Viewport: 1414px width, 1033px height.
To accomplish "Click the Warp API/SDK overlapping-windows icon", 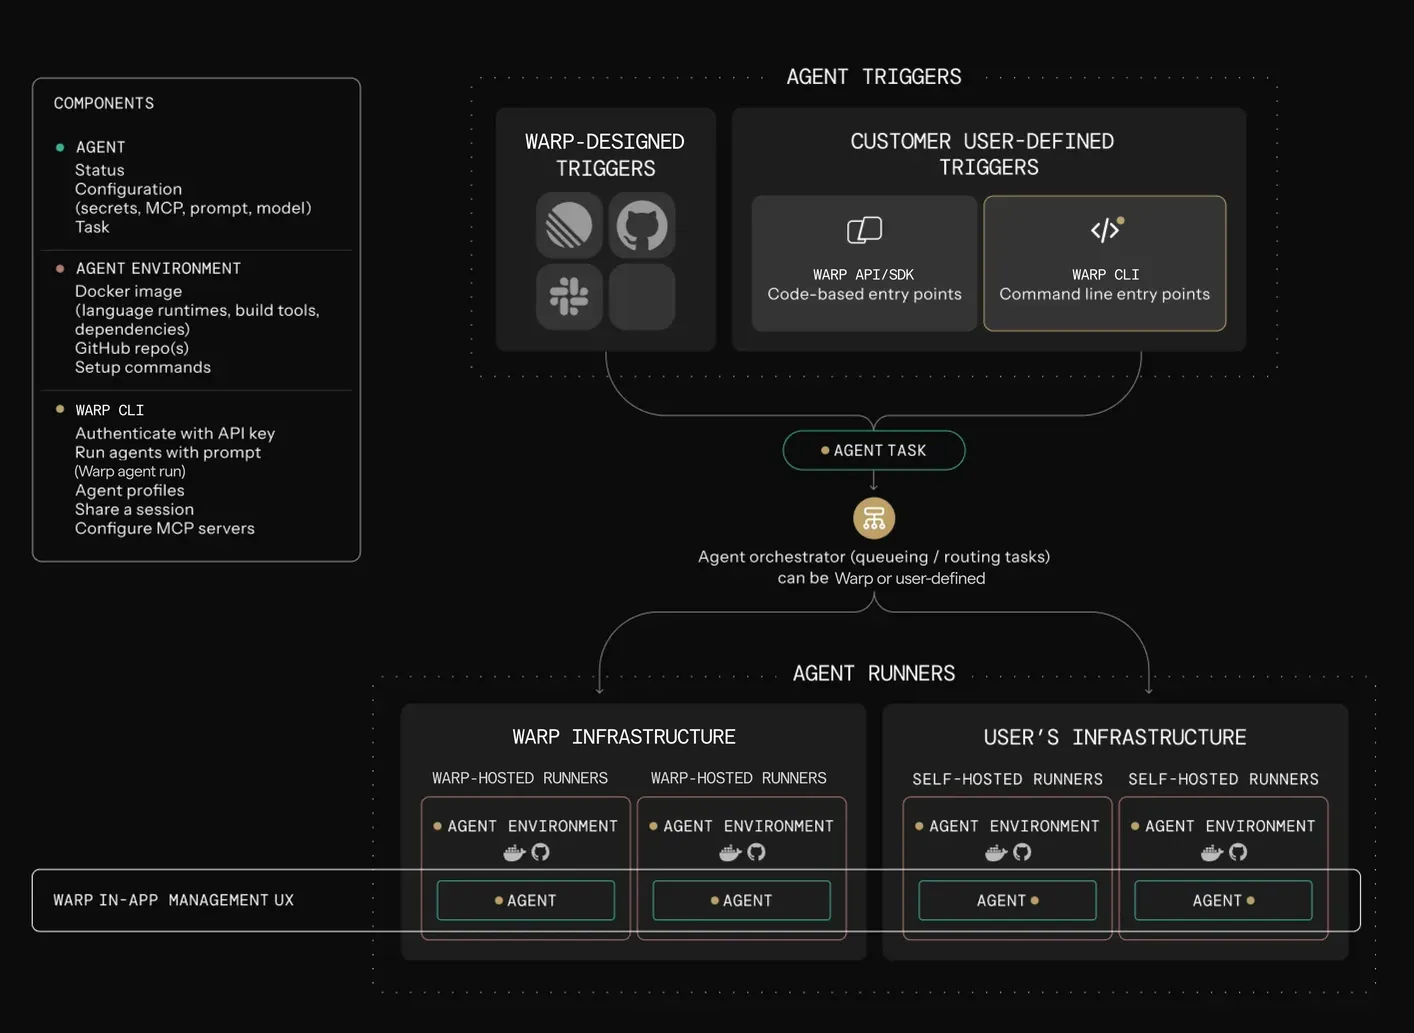I will point(865,230).
